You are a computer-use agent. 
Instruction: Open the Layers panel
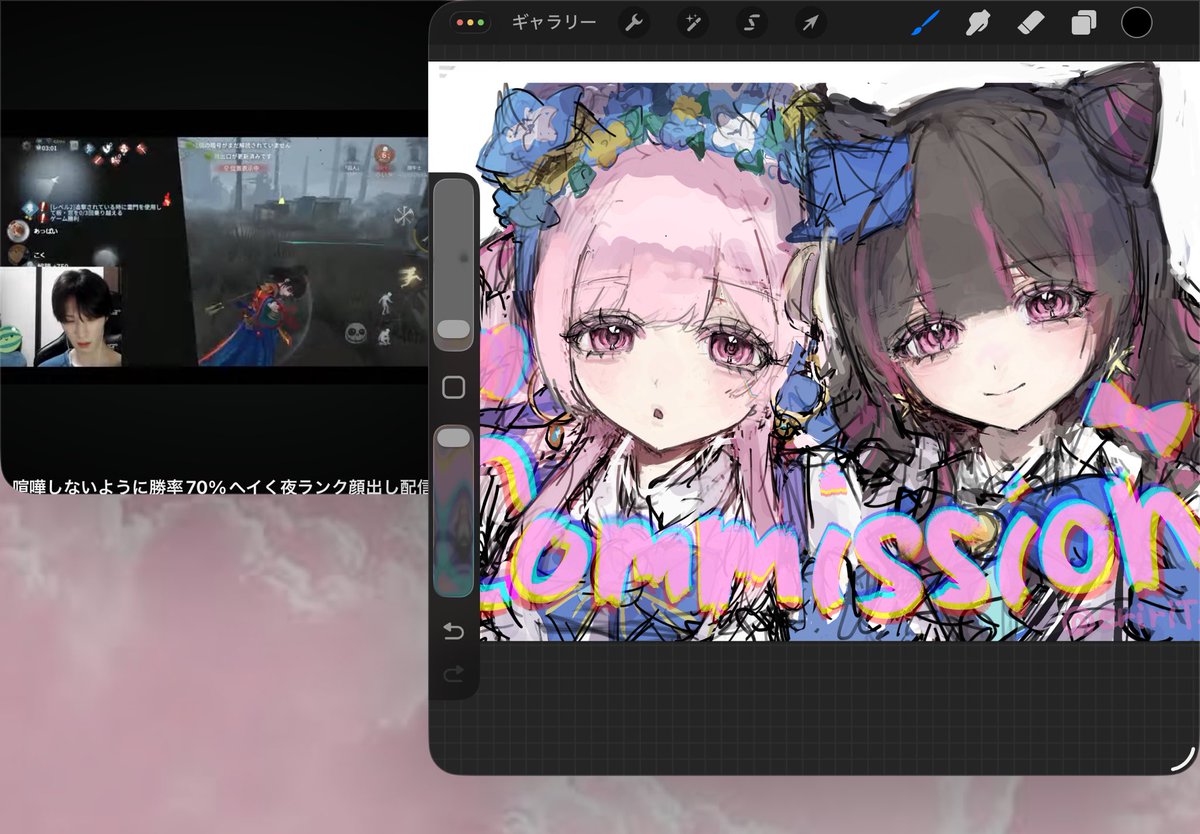click(1084, 22)
